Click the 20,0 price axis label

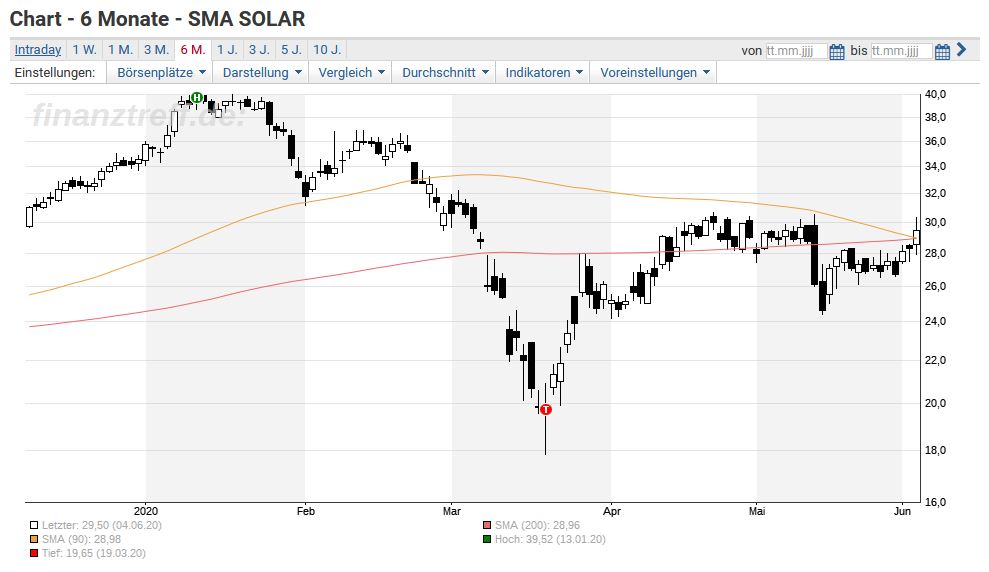[935, 403]
